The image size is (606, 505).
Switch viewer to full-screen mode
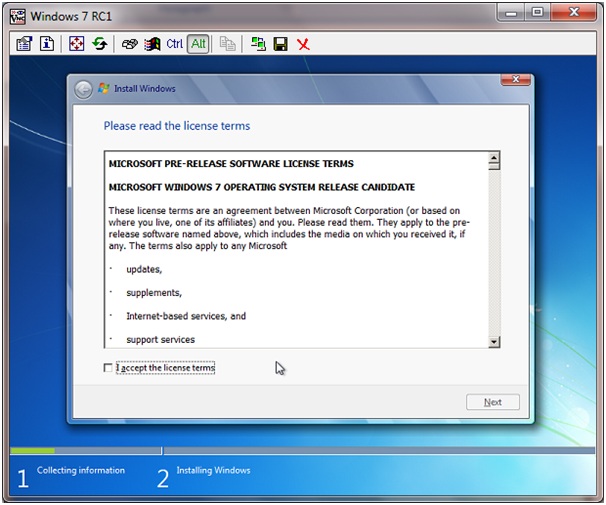[76, 44]
